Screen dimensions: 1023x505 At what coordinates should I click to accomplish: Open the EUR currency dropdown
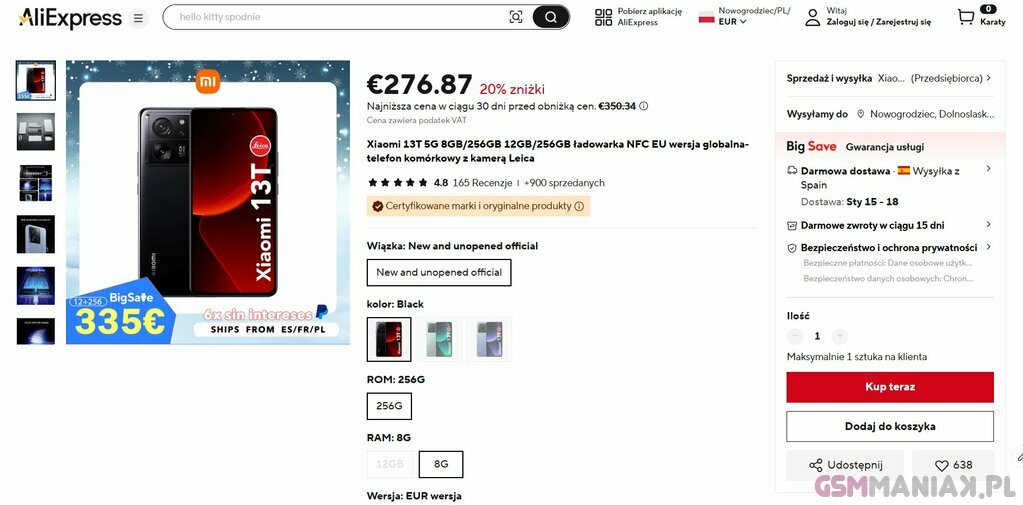click(732, 22)
